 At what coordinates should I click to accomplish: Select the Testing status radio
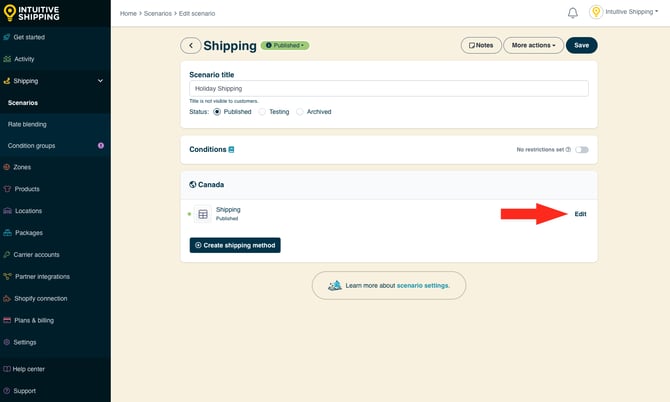click(x=262, y=112)
